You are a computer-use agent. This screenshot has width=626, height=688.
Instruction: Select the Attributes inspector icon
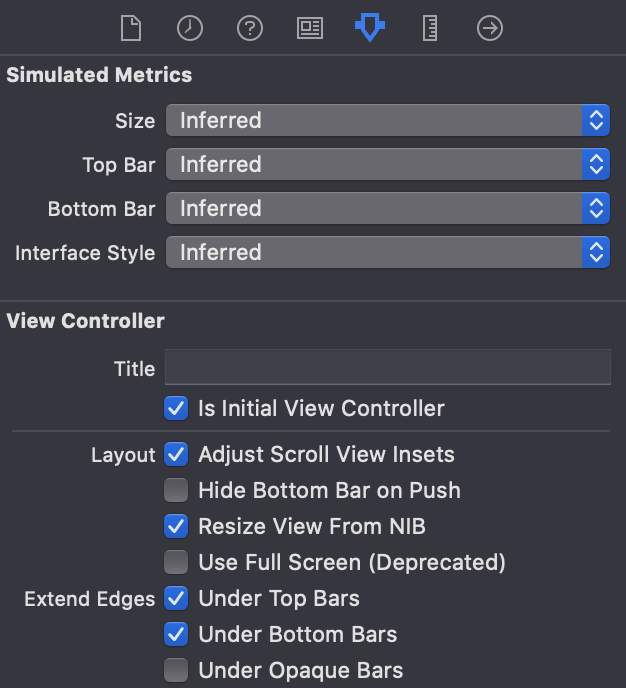(x=370, y=27)
